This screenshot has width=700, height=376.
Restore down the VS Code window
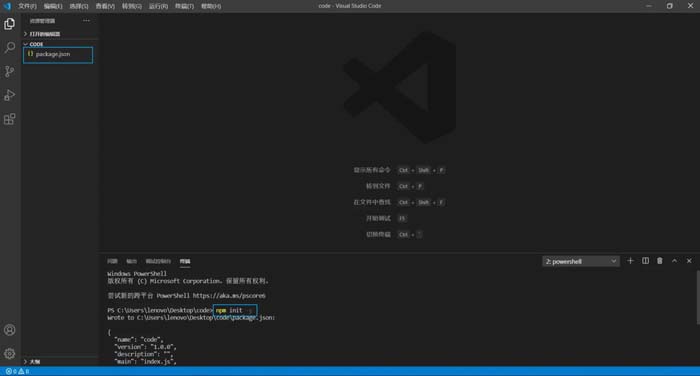click(x=670, y=6)
